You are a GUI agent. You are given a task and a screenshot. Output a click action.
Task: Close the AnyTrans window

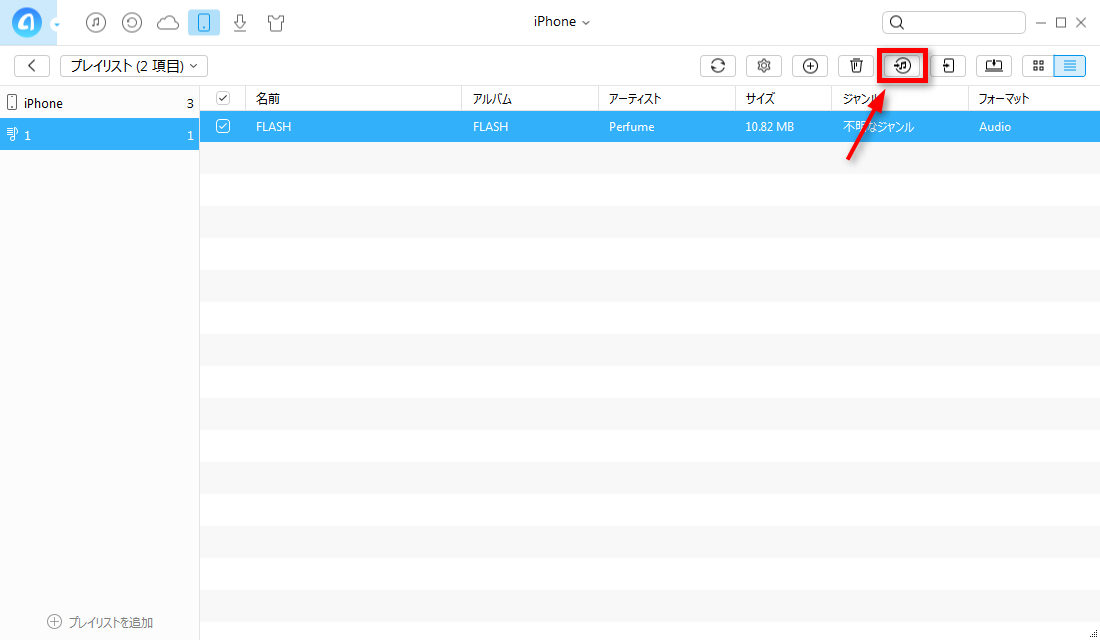pos(1081,23)
